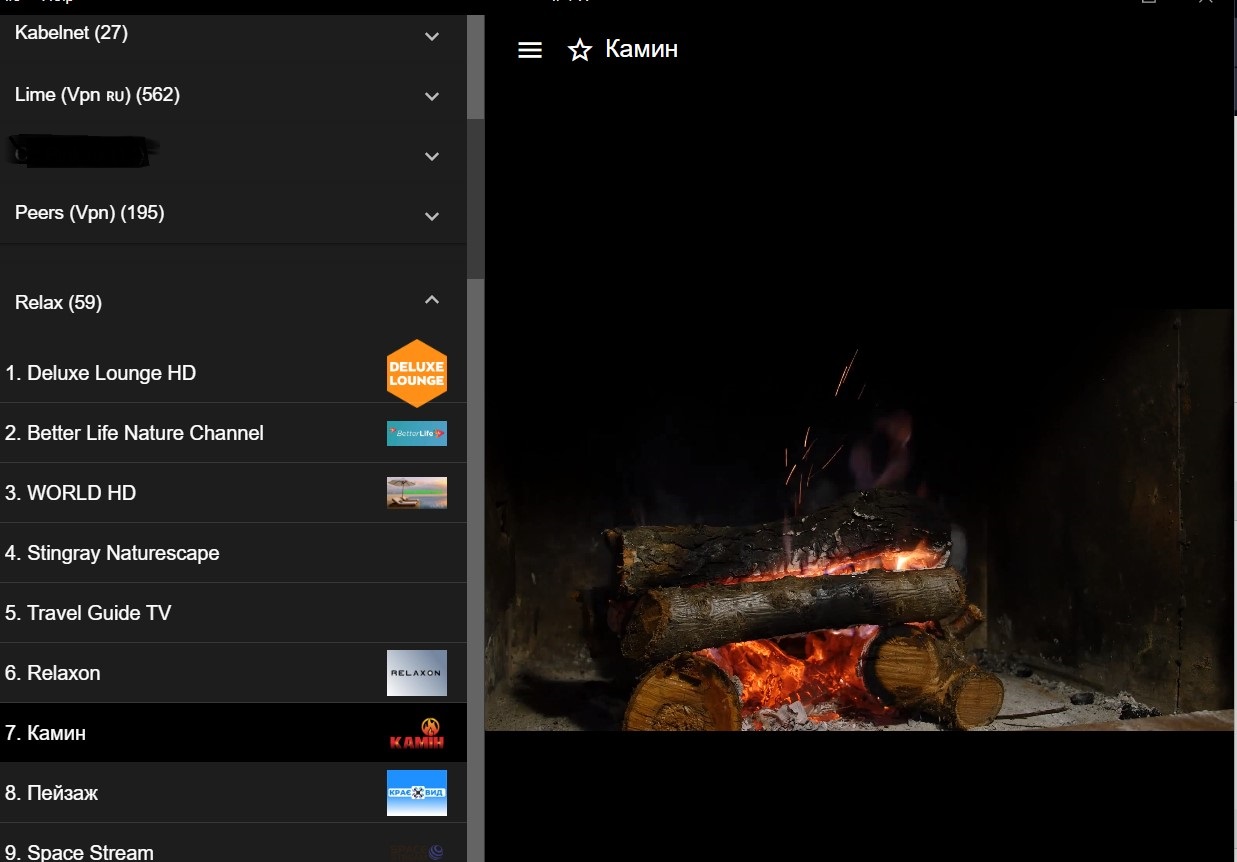Click the WORLD HD channel thumbnail
Viewport: 1237px width, 862px height.
417,493
